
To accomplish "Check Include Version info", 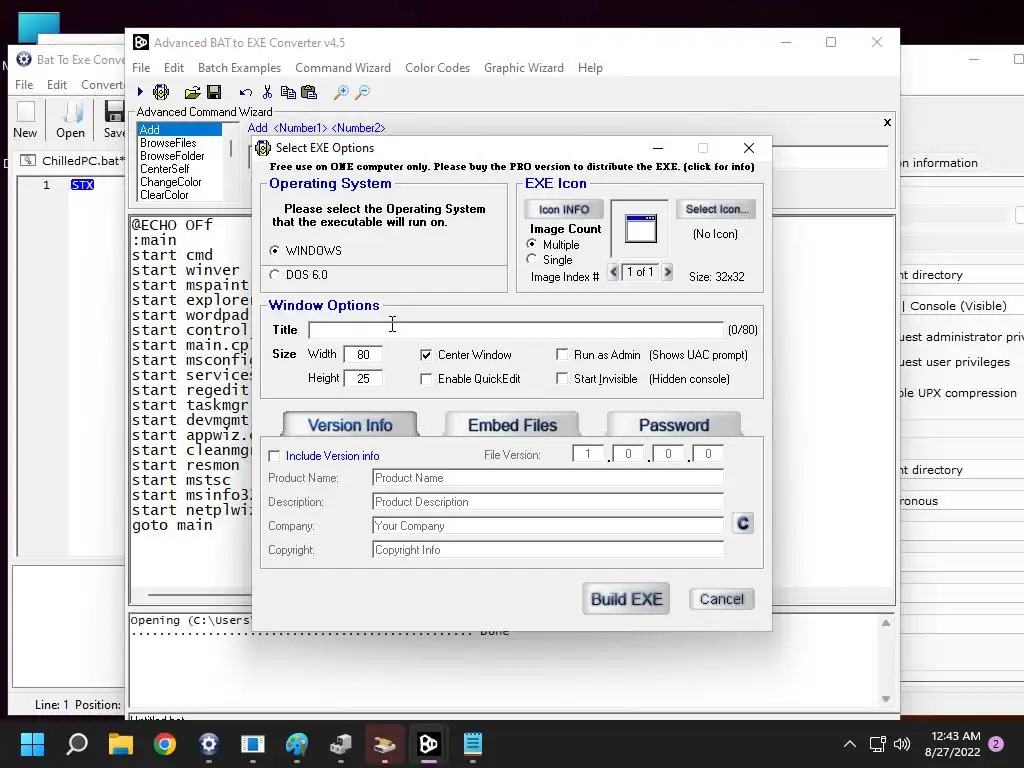I will click(x=274, y=456).
